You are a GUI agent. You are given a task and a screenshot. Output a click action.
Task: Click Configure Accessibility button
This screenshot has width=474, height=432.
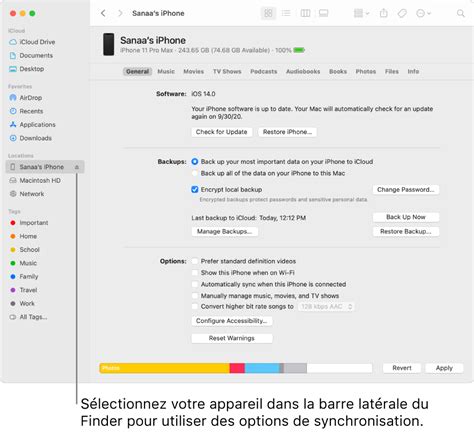coord(232,321)
